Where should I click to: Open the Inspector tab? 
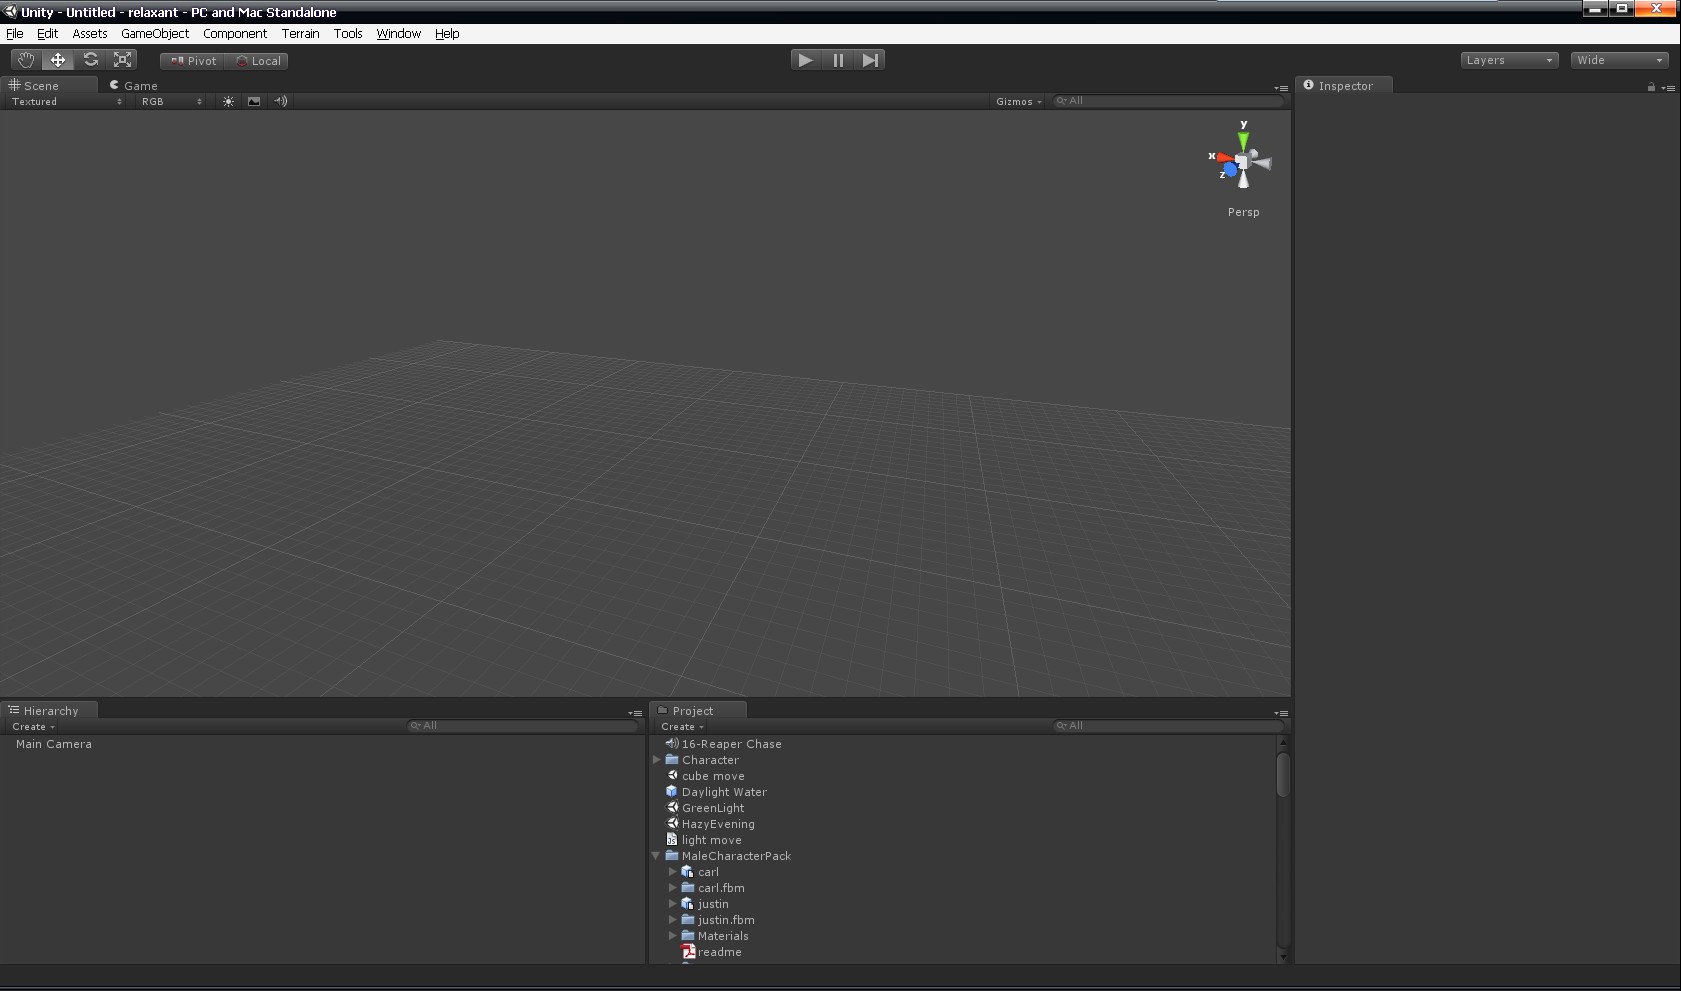click(x=1344, y=85)
